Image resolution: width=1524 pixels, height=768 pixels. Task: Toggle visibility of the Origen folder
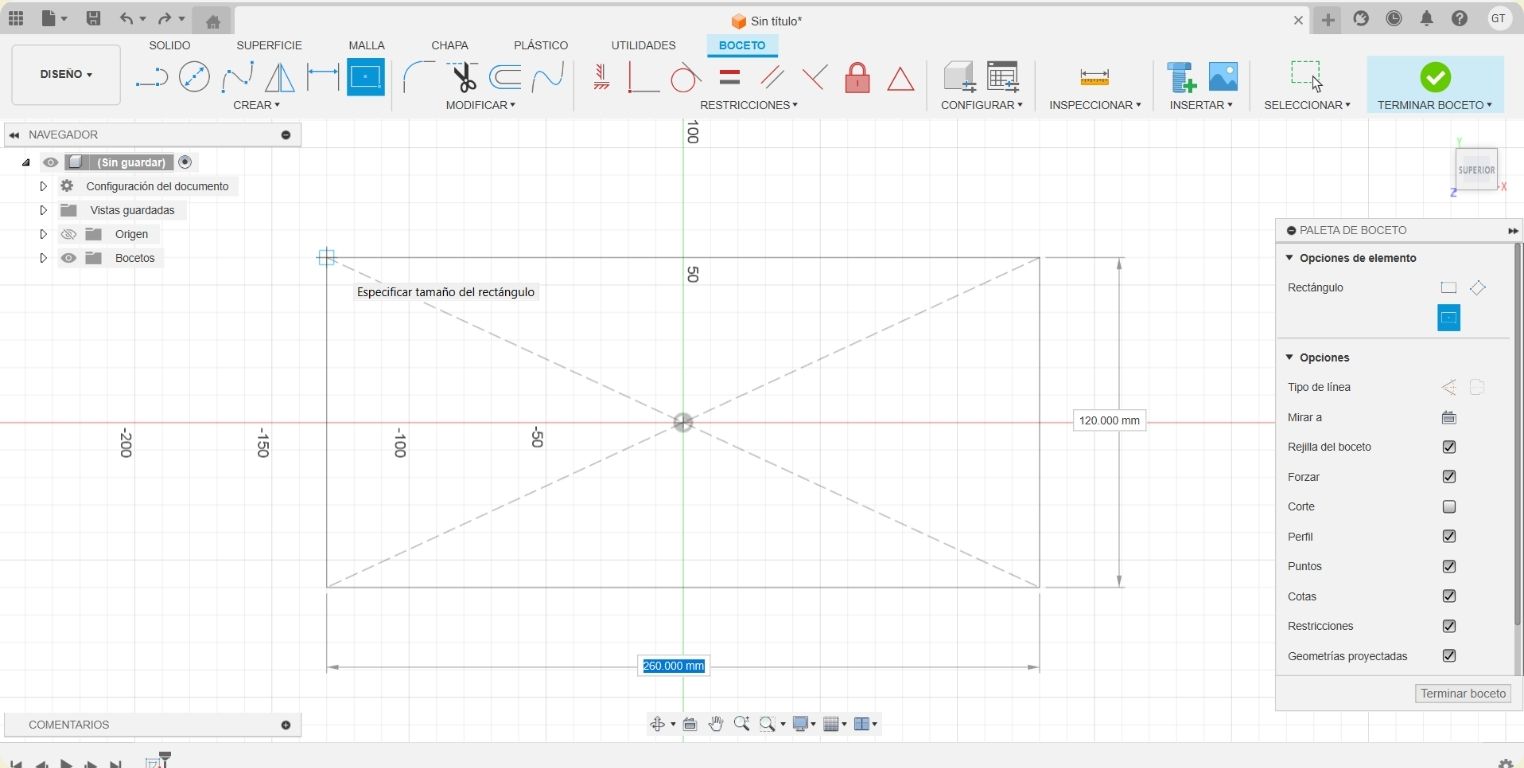click(69, 234)
